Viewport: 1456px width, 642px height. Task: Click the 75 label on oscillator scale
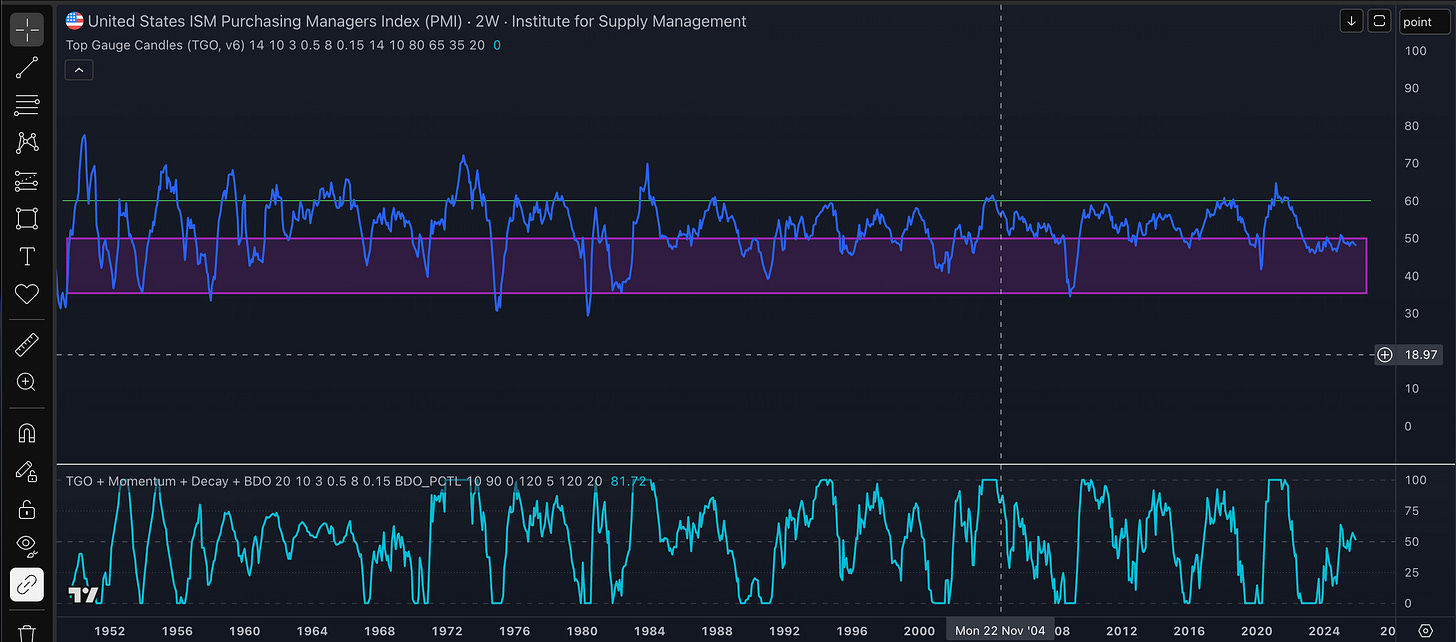1411,511
